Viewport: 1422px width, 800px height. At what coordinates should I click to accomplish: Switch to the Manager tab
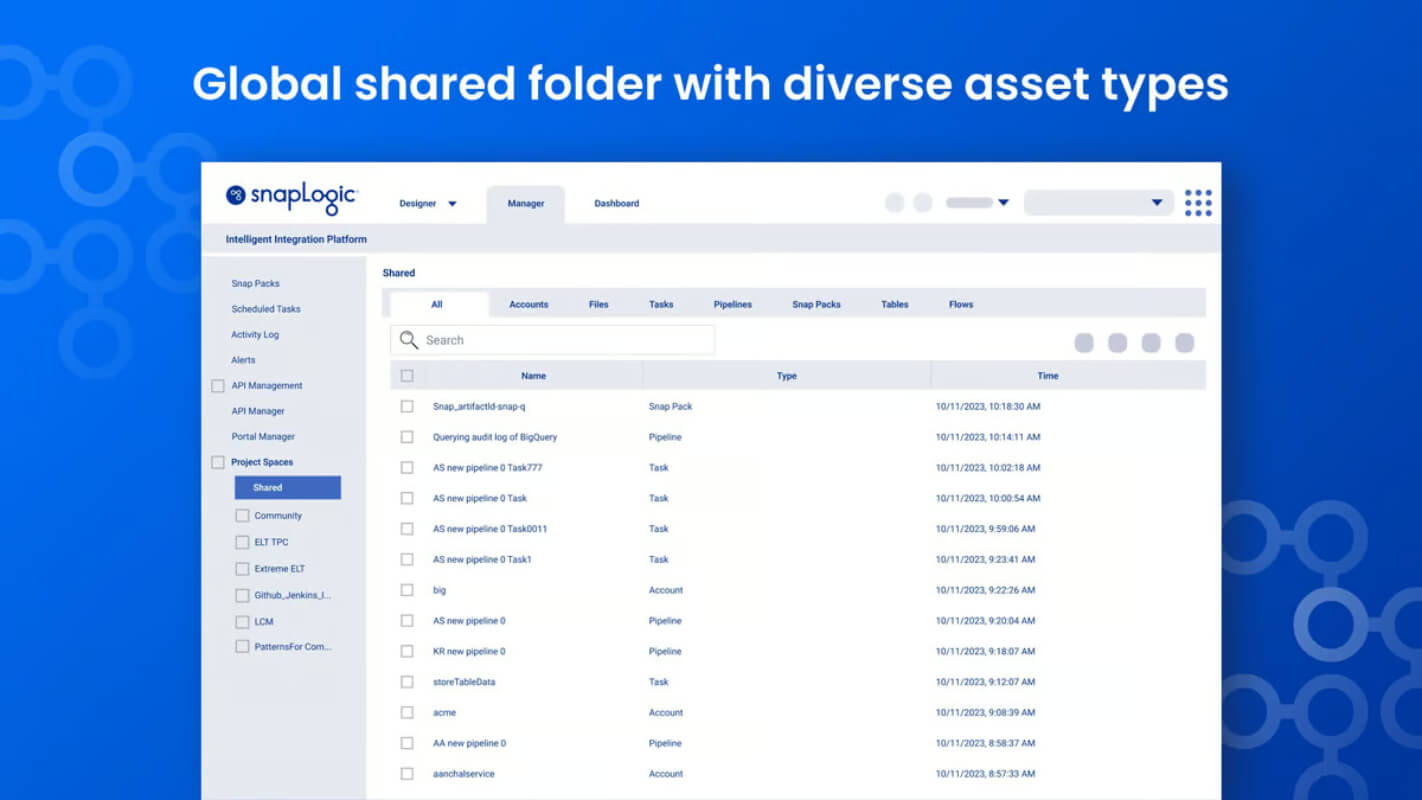tap(526, 204)
